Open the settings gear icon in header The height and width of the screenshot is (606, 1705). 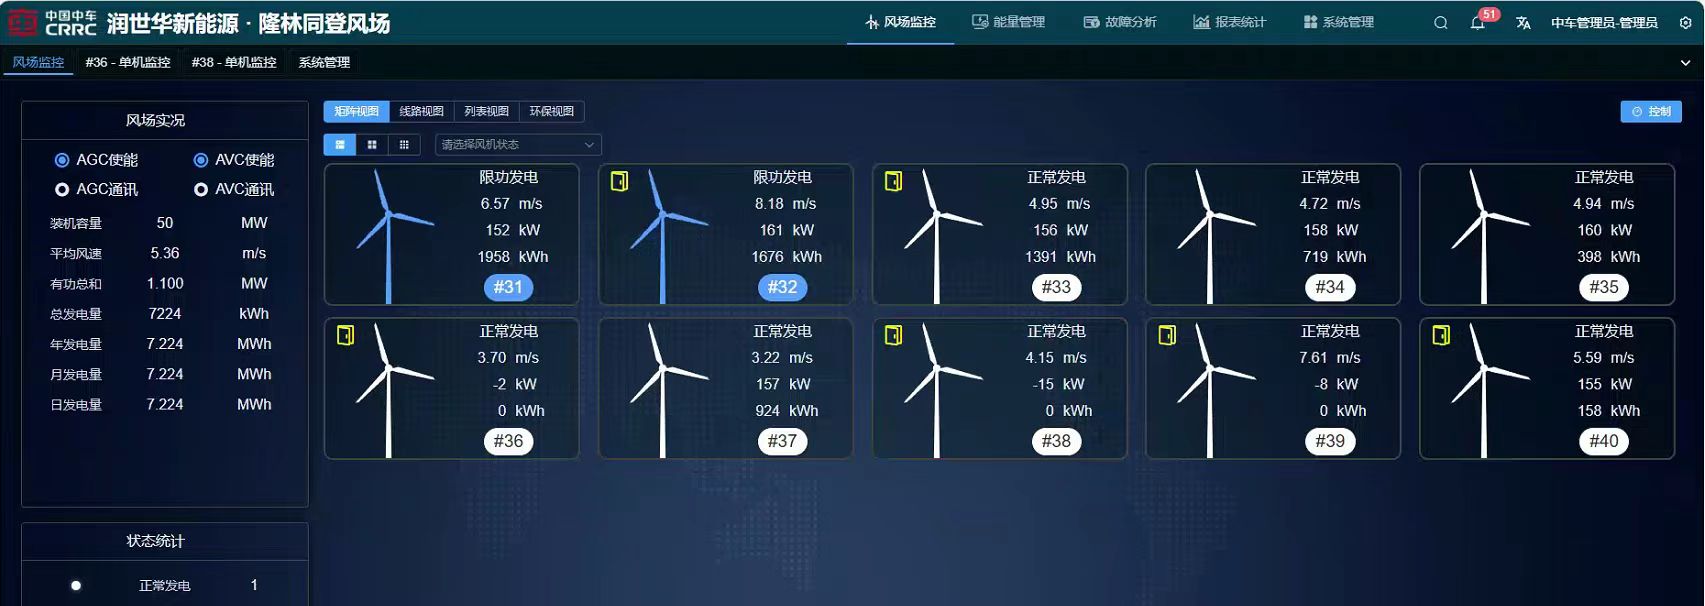1685,23
